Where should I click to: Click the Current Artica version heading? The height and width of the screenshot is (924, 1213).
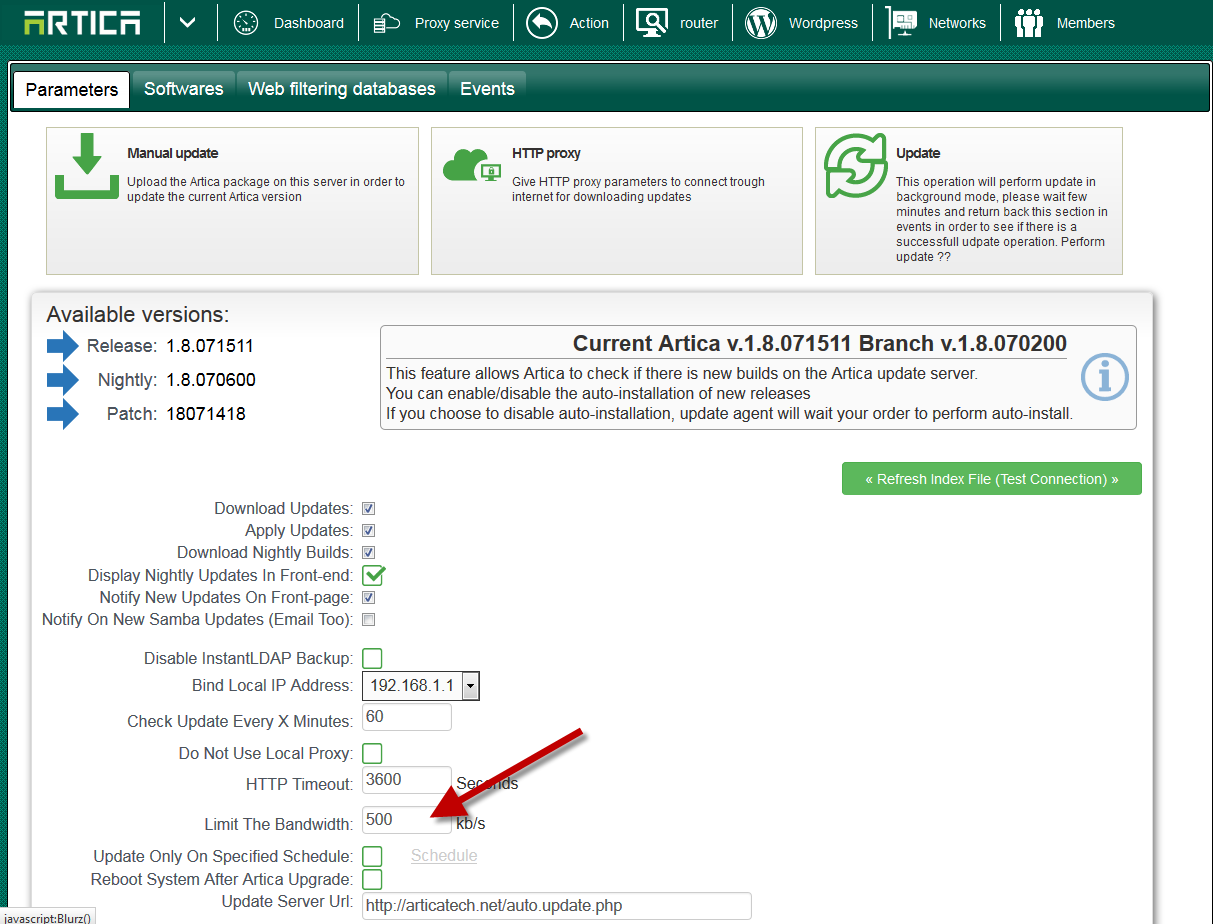click(820, 344)
